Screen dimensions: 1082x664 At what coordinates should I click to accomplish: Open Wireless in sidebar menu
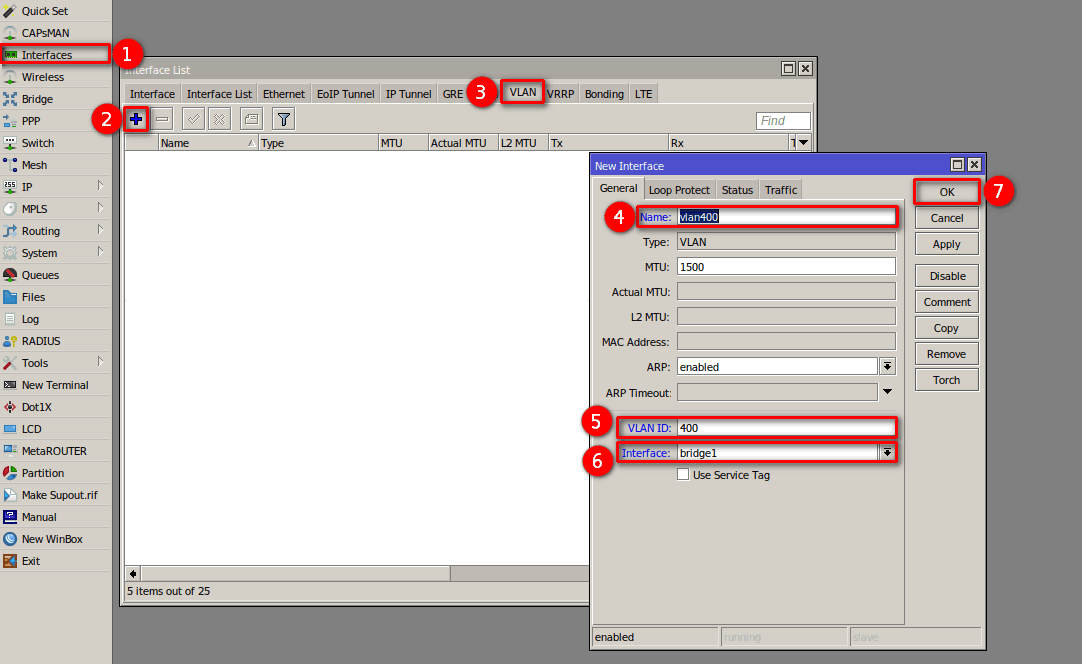pyautogui.click(x=42, y=77)
